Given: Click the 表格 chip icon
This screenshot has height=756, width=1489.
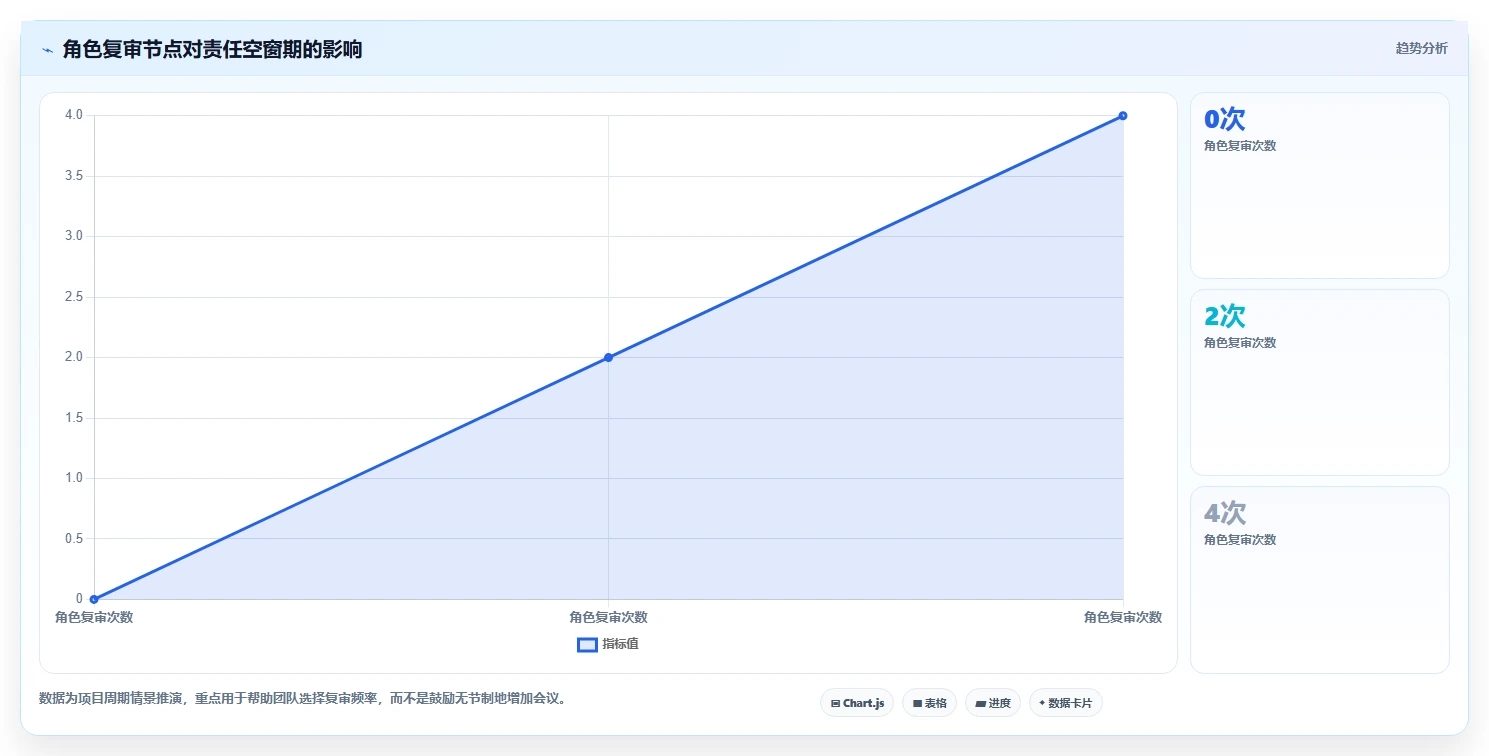Looking at the screenshot, I should click(917, 704).
